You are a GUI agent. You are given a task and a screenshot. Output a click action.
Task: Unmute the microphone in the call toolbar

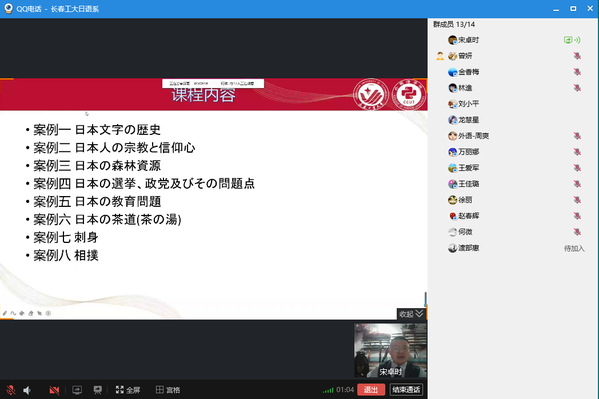coord(11,390)
